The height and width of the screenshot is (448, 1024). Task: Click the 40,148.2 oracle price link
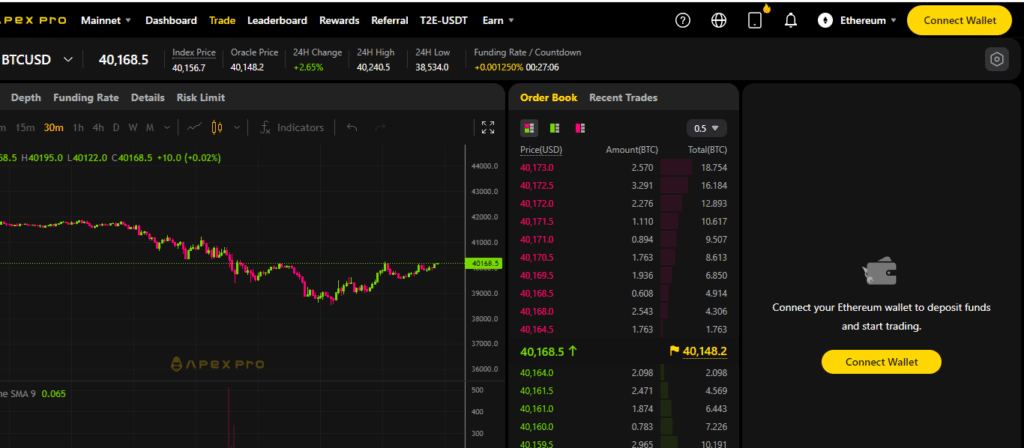705,351
